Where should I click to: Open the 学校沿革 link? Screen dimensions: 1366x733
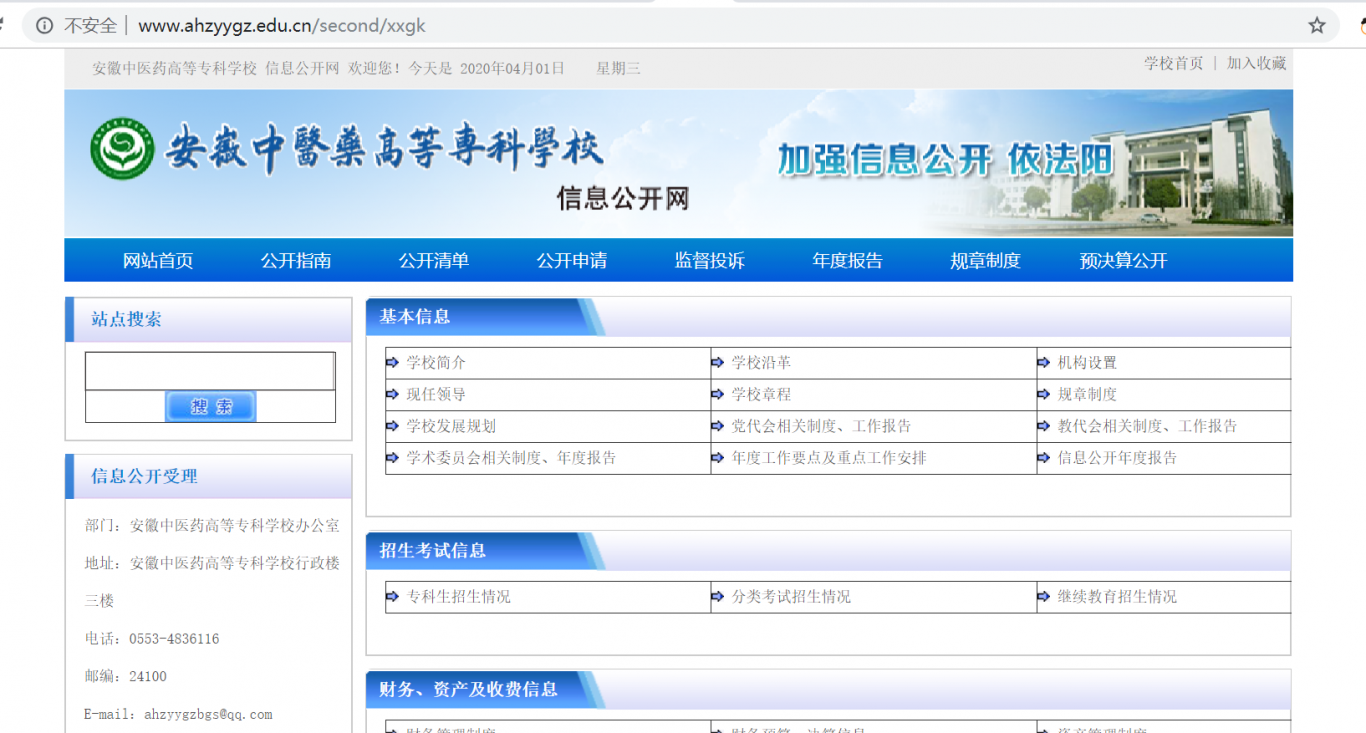(761, 363)
